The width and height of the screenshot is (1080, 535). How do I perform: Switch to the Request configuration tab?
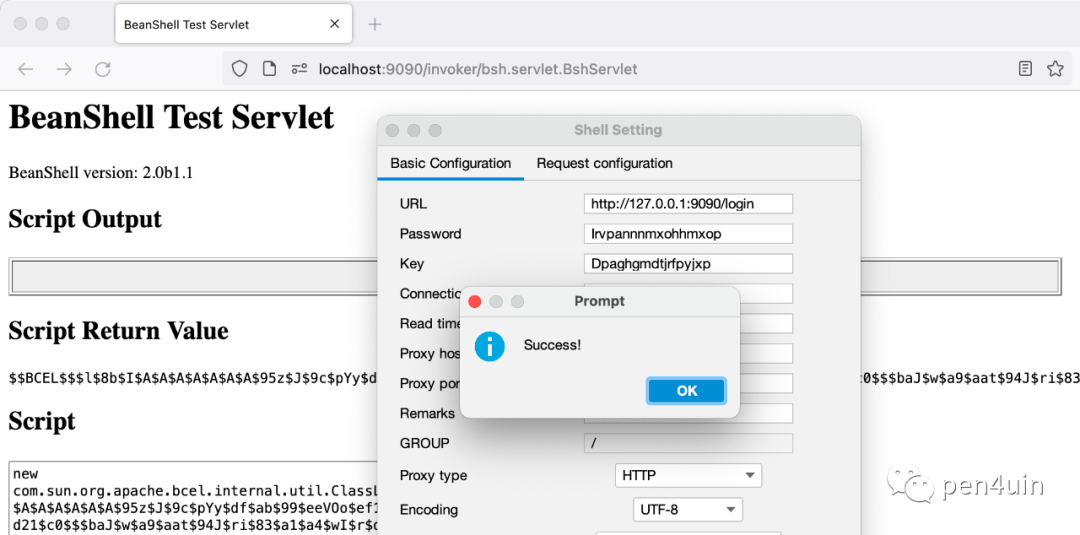click(605, 164)
